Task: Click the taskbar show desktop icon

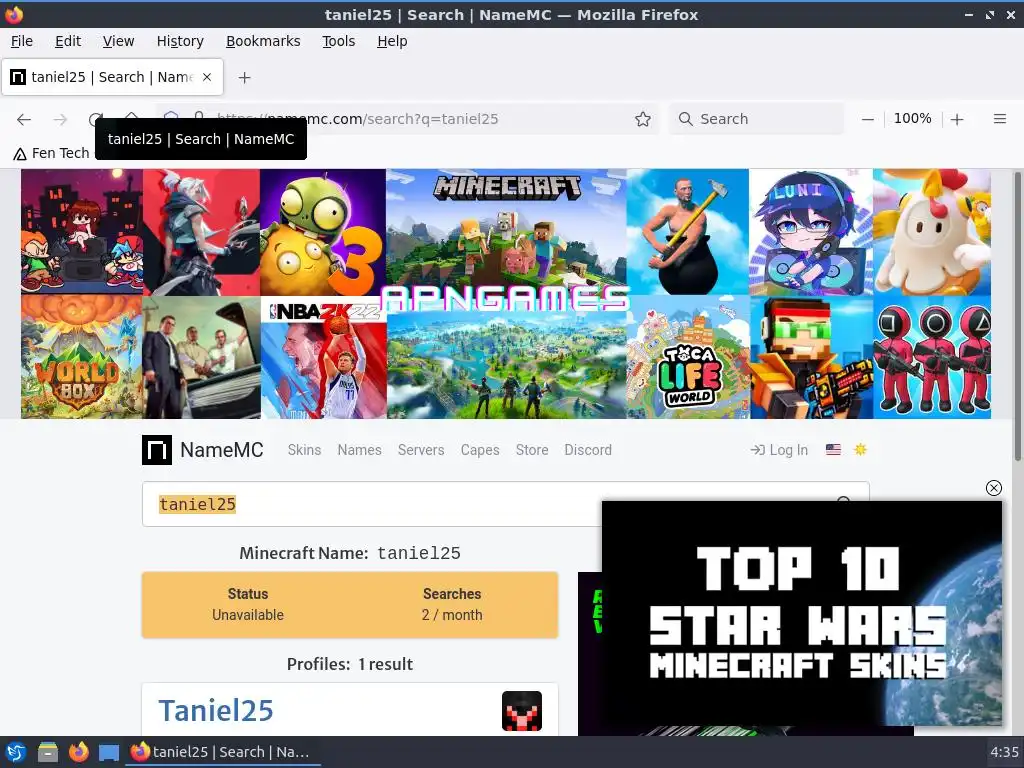Action: tap(109, 753)
